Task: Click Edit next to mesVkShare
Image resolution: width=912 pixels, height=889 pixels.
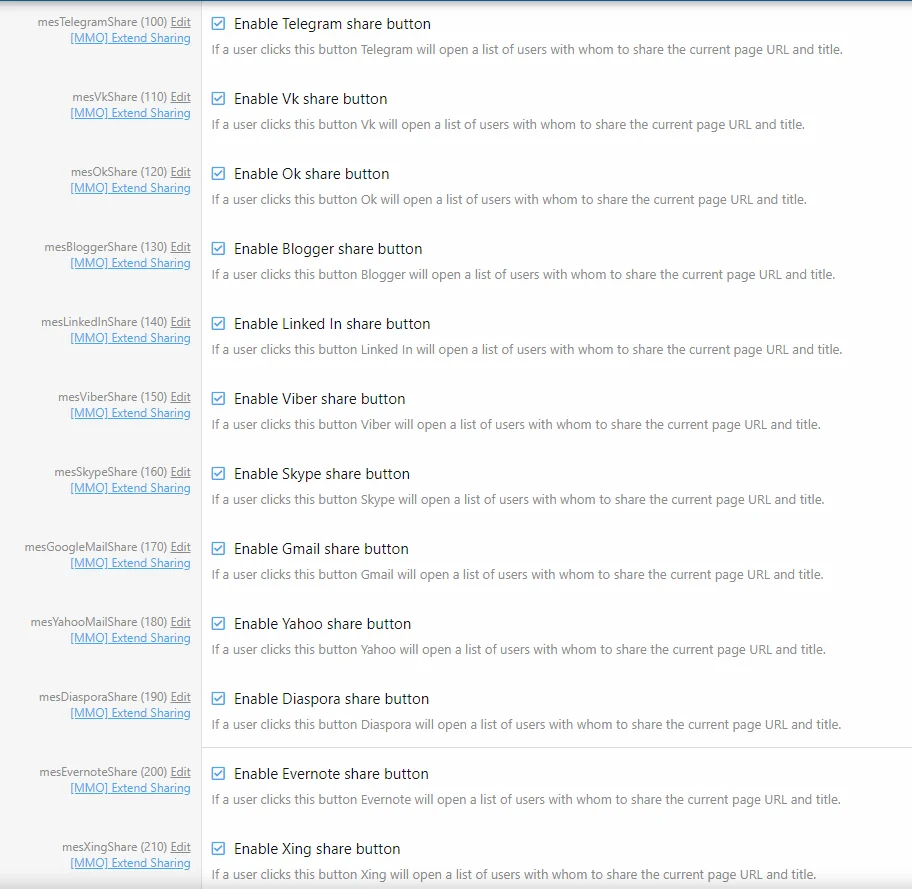Action: [x=180, y=97]
